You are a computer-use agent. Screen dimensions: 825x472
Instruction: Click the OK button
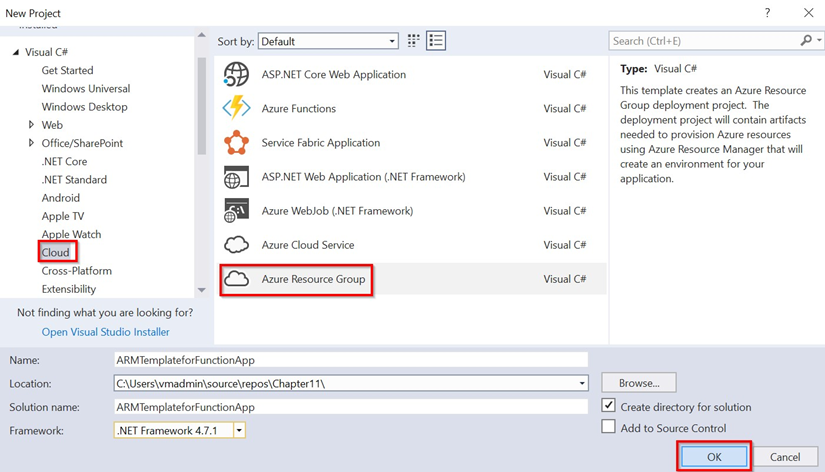714,456
